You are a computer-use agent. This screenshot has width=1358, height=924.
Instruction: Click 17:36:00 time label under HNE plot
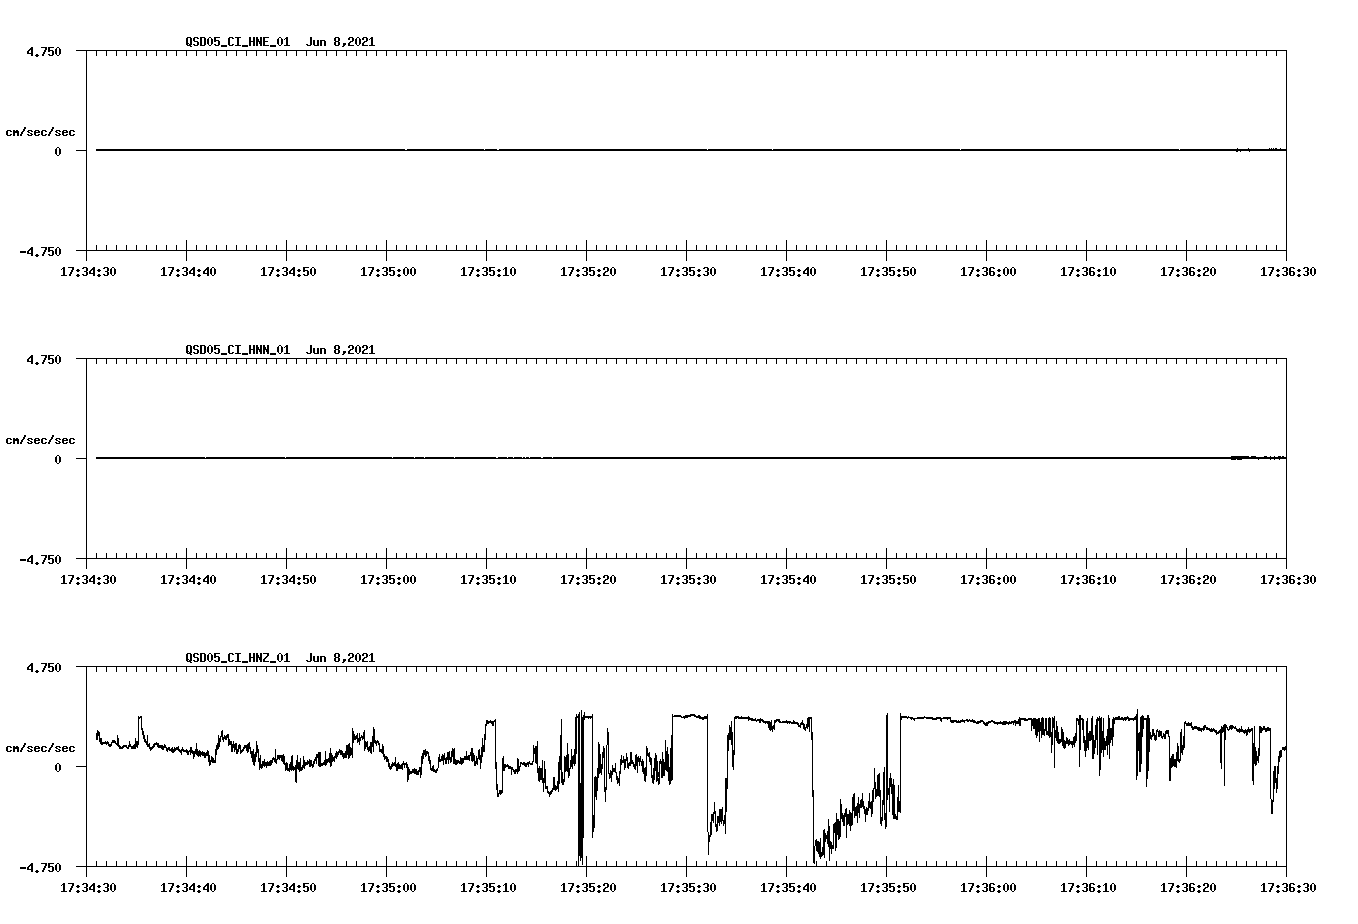988,271
